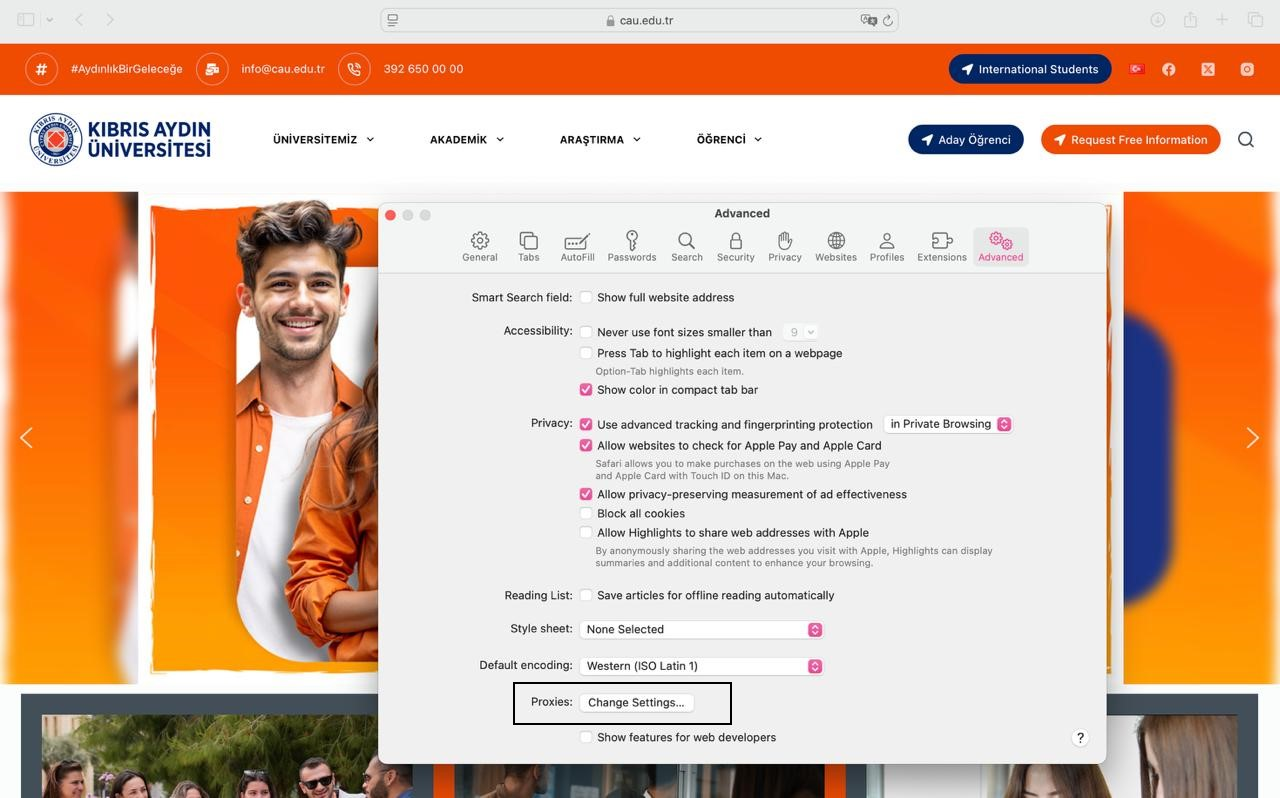Open the Facebook social icon
The image size is (1280, 798).
point(1168,69)
